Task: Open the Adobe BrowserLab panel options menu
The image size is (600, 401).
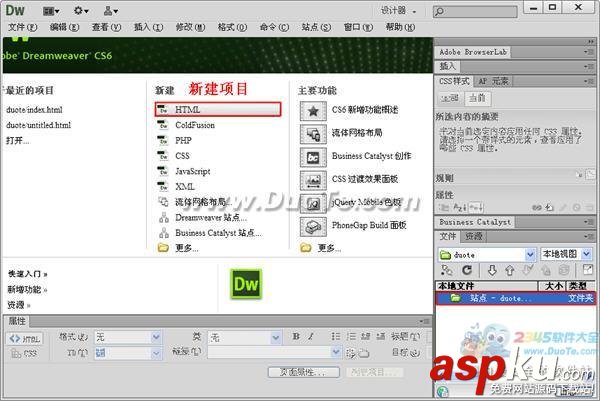Action: pos(589,52)
